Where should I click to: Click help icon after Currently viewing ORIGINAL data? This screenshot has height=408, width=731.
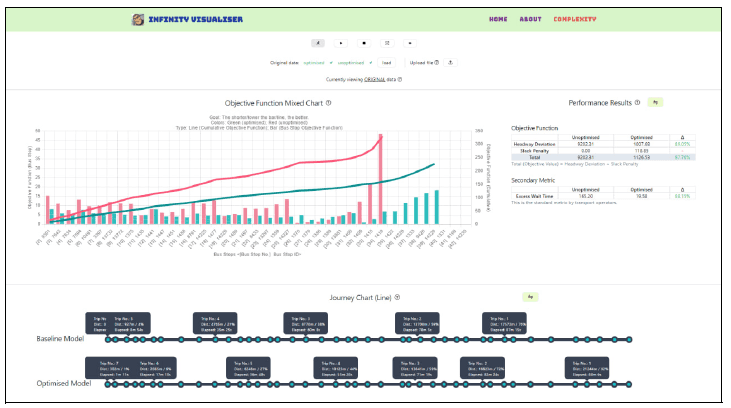click(x=400, y=79)
